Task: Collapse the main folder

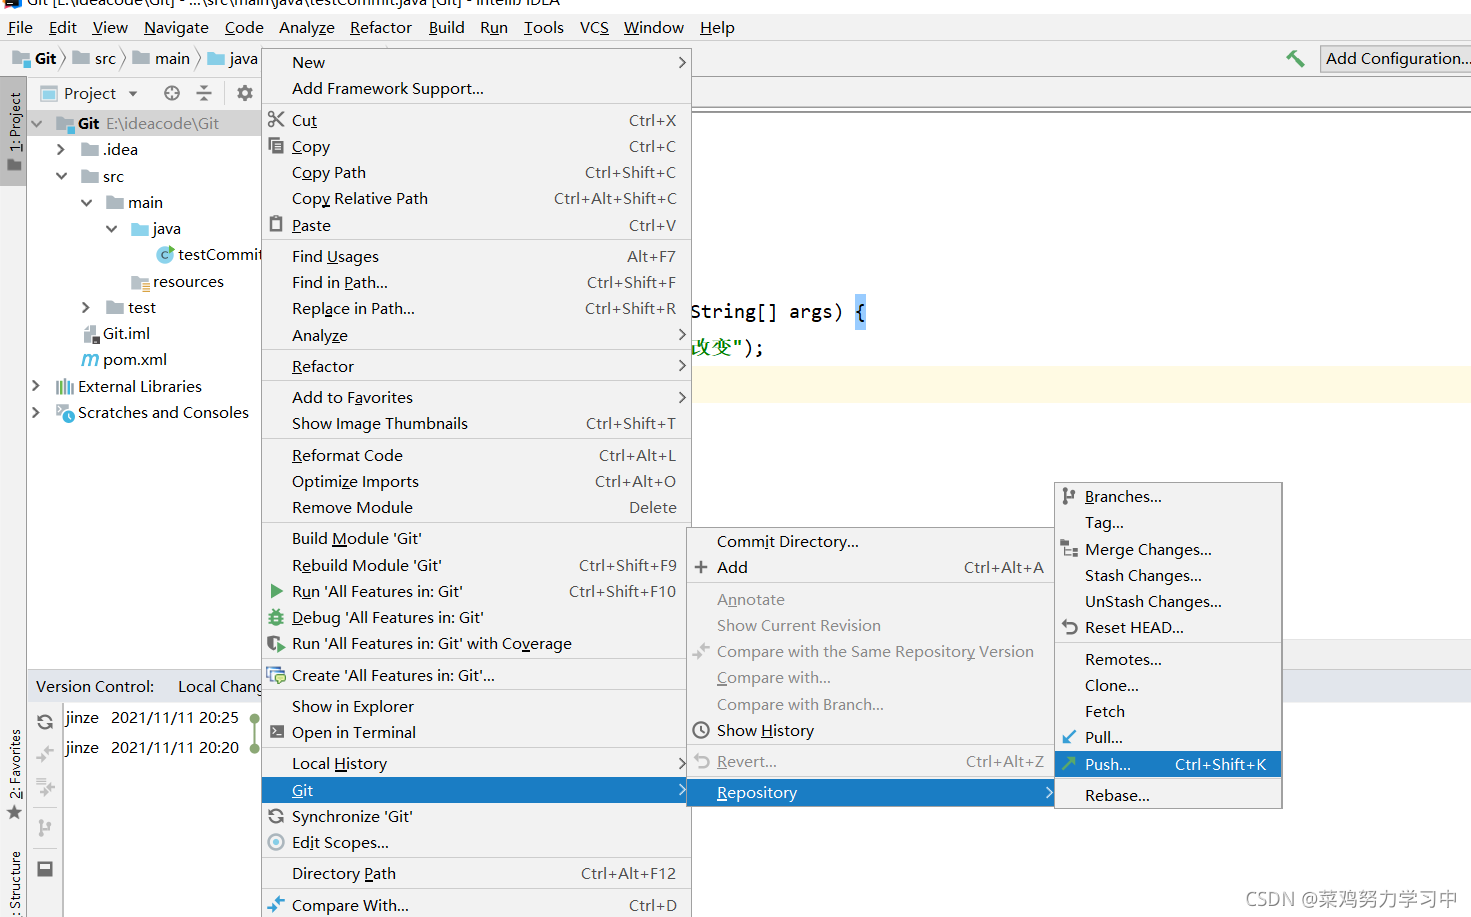Action: click(x=87, y=202)
